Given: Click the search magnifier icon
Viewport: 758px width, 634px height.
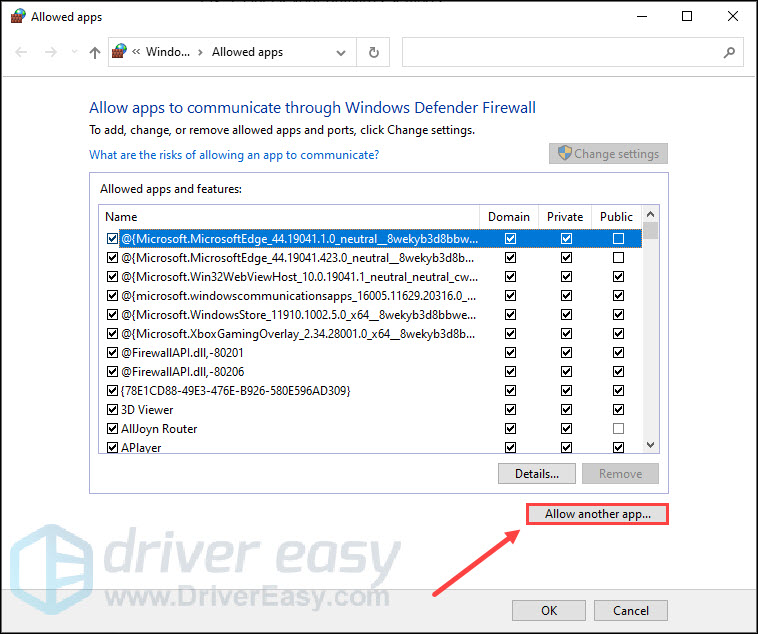Looking at the screenshot, I should (x=729, y=52).
